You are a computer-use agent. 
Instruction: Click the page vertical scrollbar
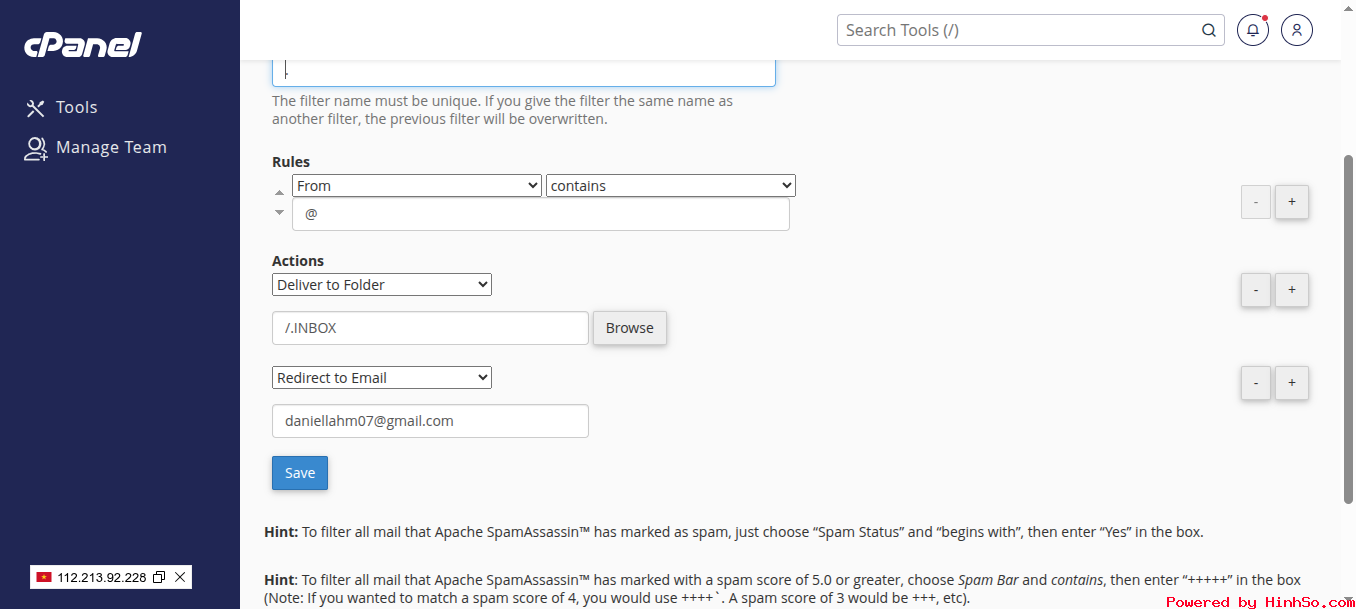coord(1348,330)
